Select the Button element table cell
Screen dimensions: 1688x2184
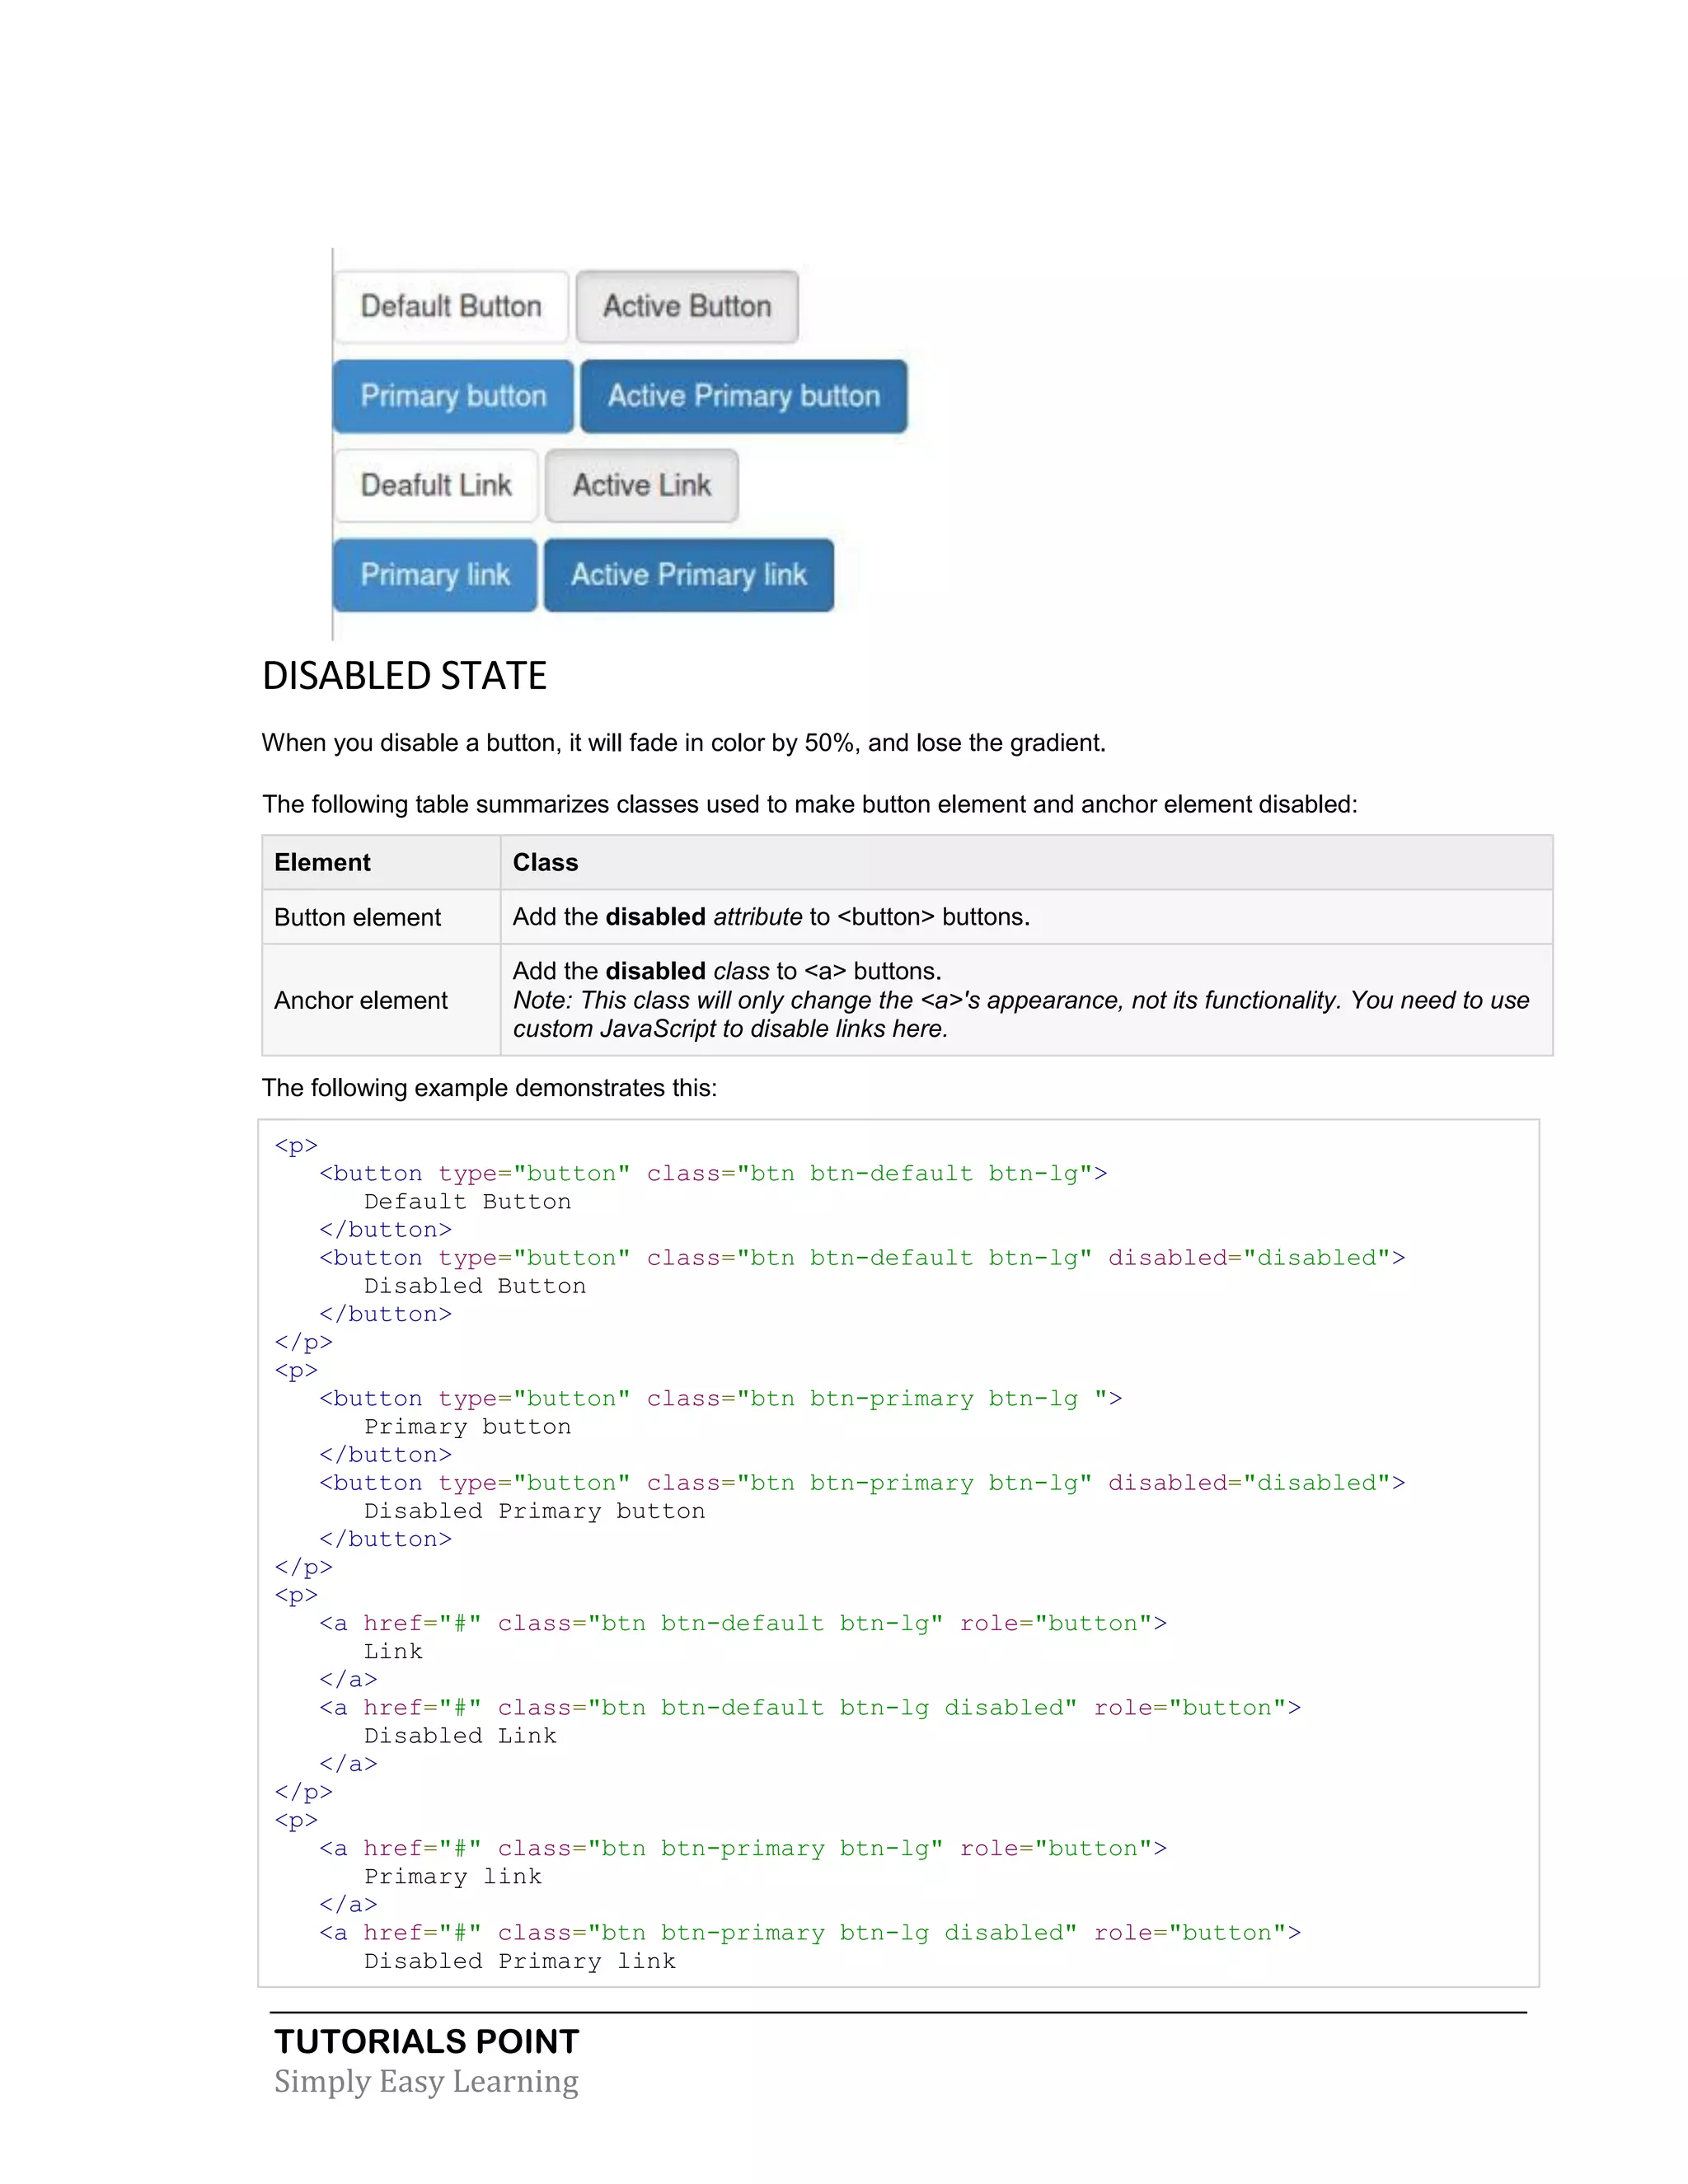pyautogui.click(x=357, y=917)
